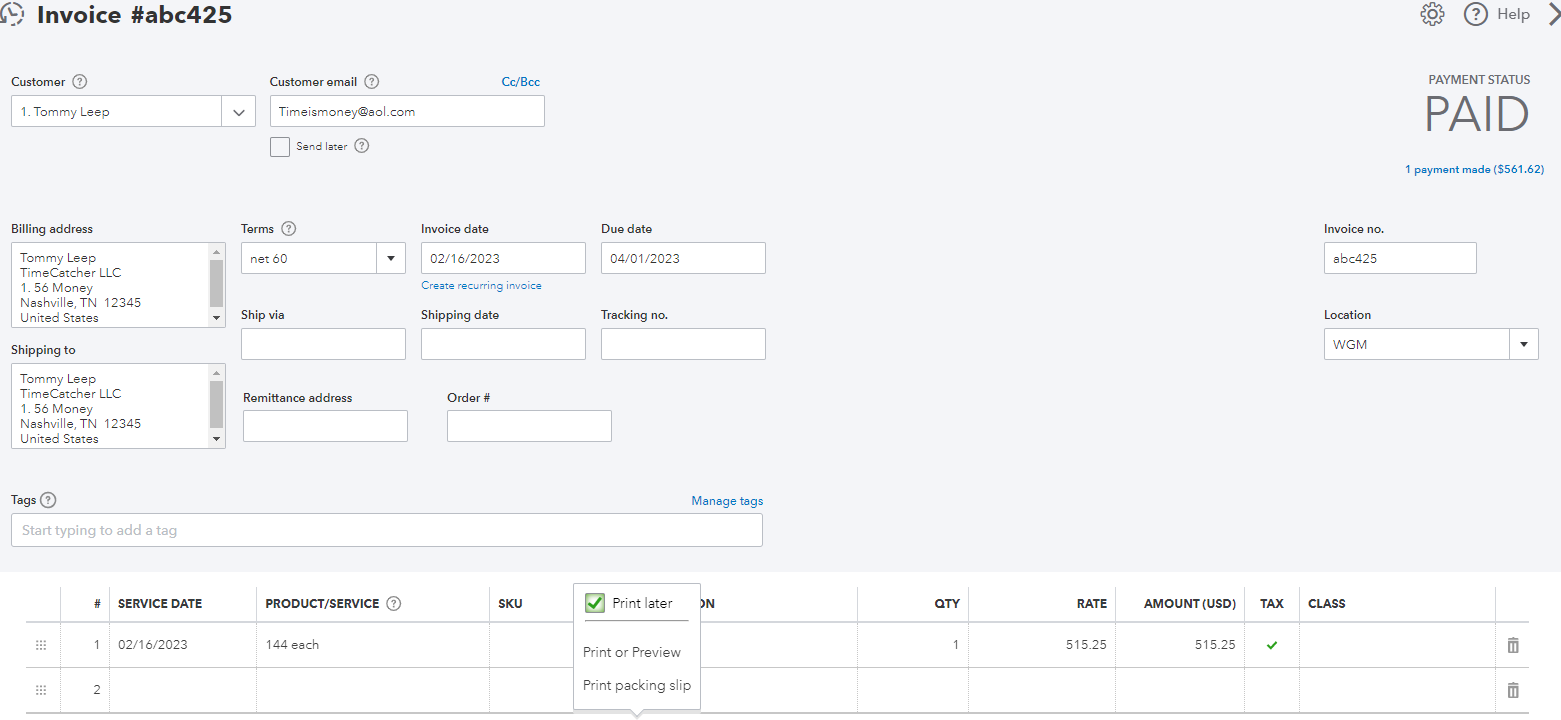Delete line 2 using its trash icon
1561x720 pixels.
pos(1512,689)
